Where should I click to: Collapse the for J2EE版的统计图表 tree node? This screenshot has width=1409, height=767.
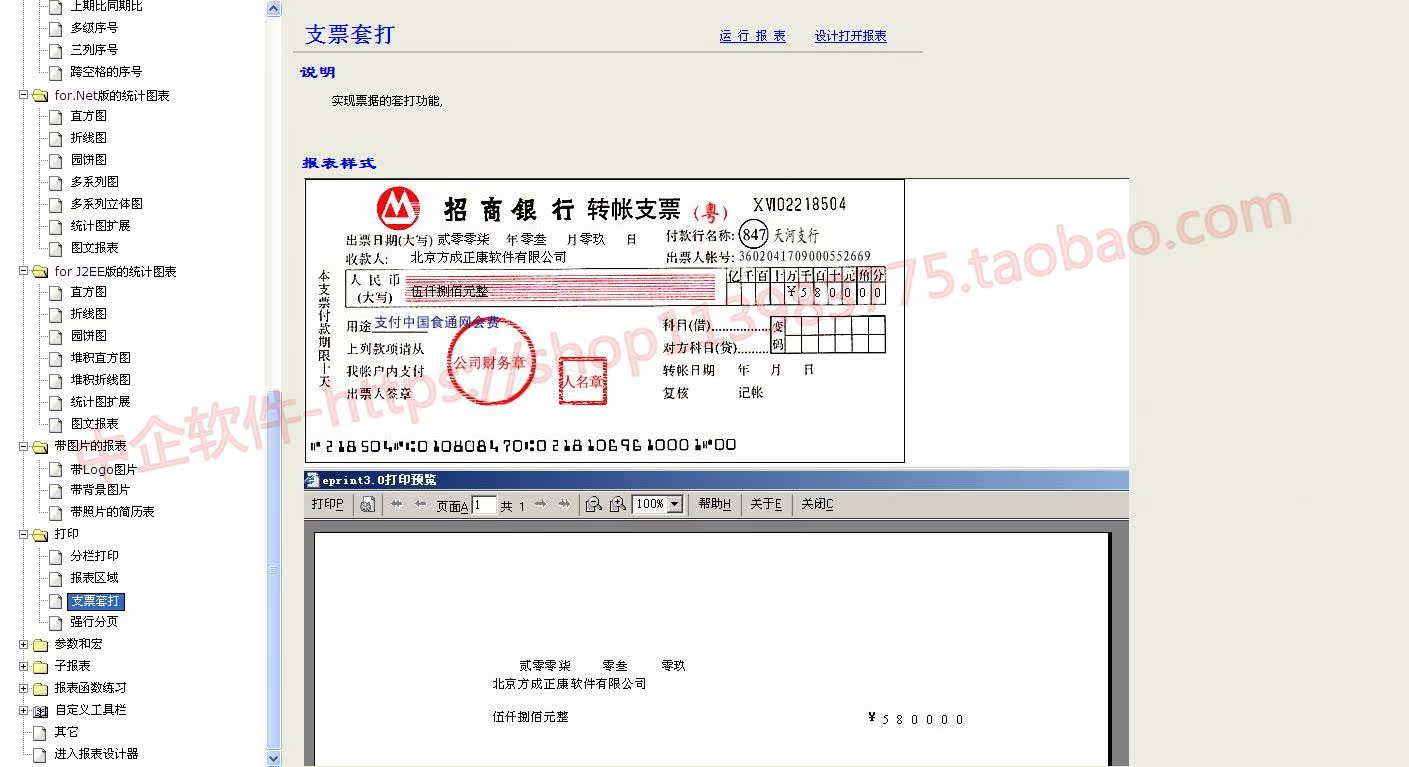(24, 272)
